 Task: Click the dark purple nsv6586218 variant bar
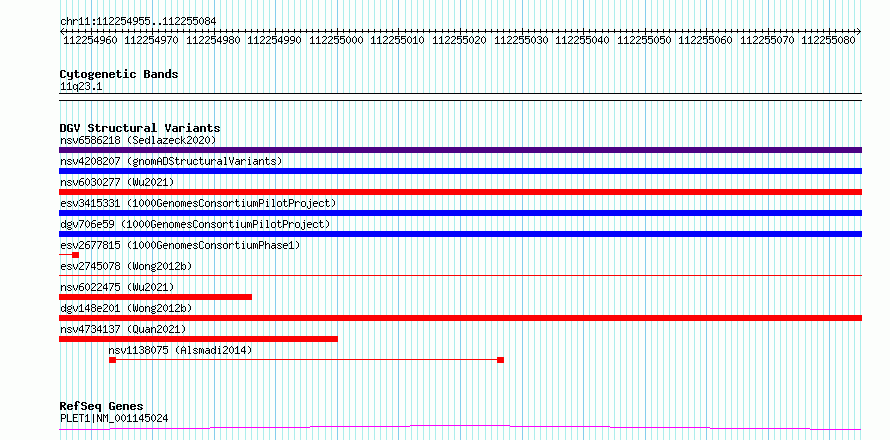(x=460, y=150)
